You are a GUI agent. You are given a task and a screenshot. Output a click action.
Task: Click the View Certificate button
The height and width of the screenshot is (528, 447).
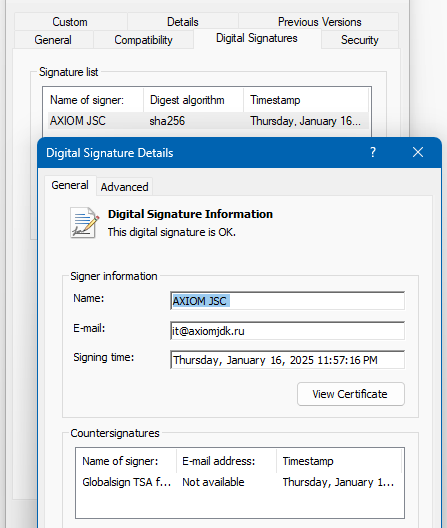pos(351,394)
